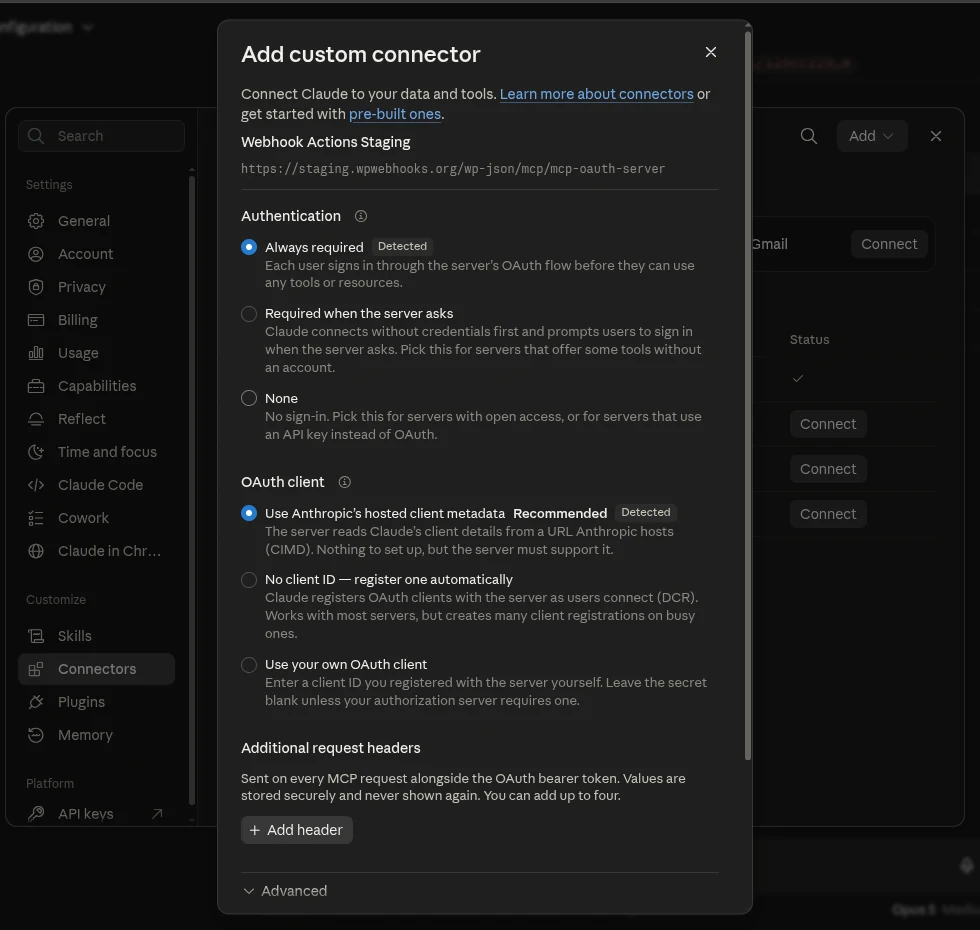Click the Cowork list icon

36,519
